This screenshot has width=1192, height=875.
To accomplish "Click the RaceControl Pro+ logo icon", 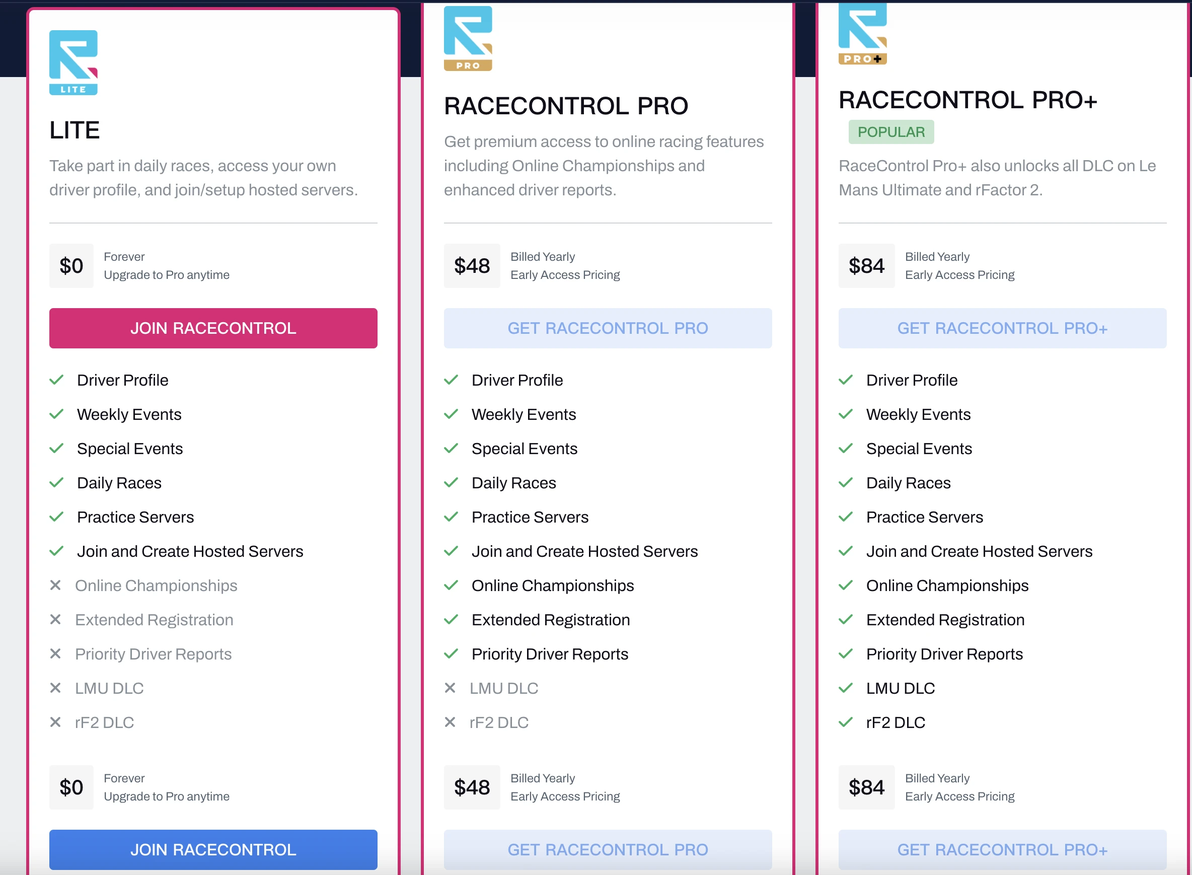I will [862, 34].
